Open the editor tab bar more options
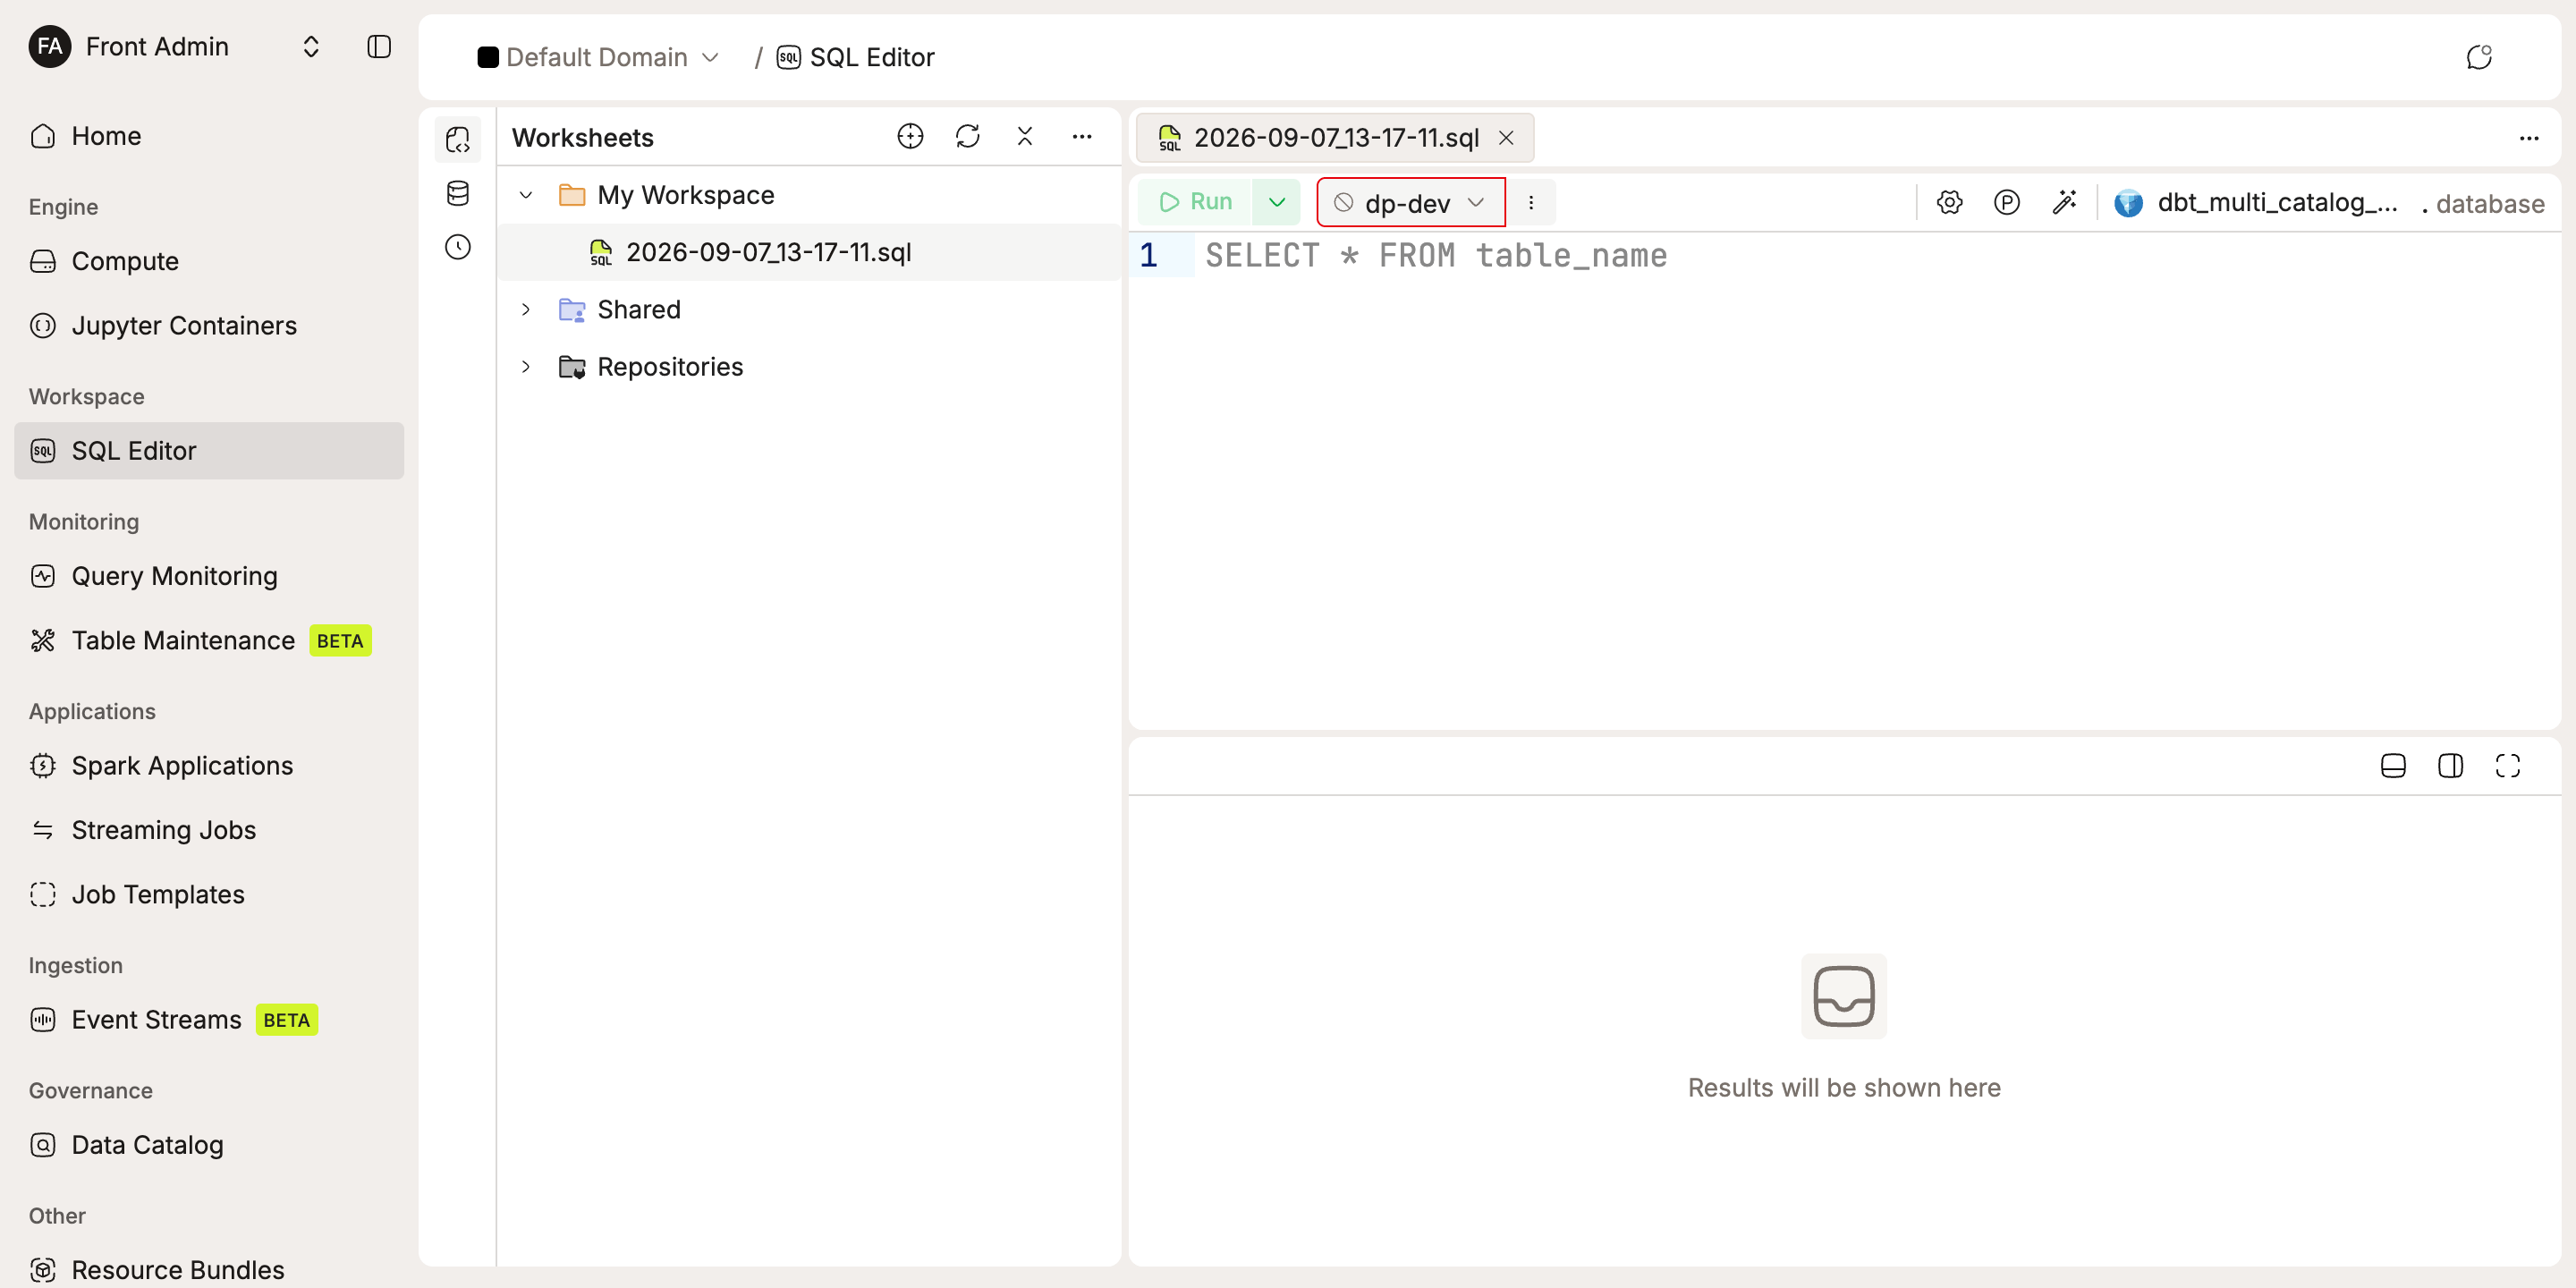This screenshot has width=2576, height=1288. [x=2529, y=138]
